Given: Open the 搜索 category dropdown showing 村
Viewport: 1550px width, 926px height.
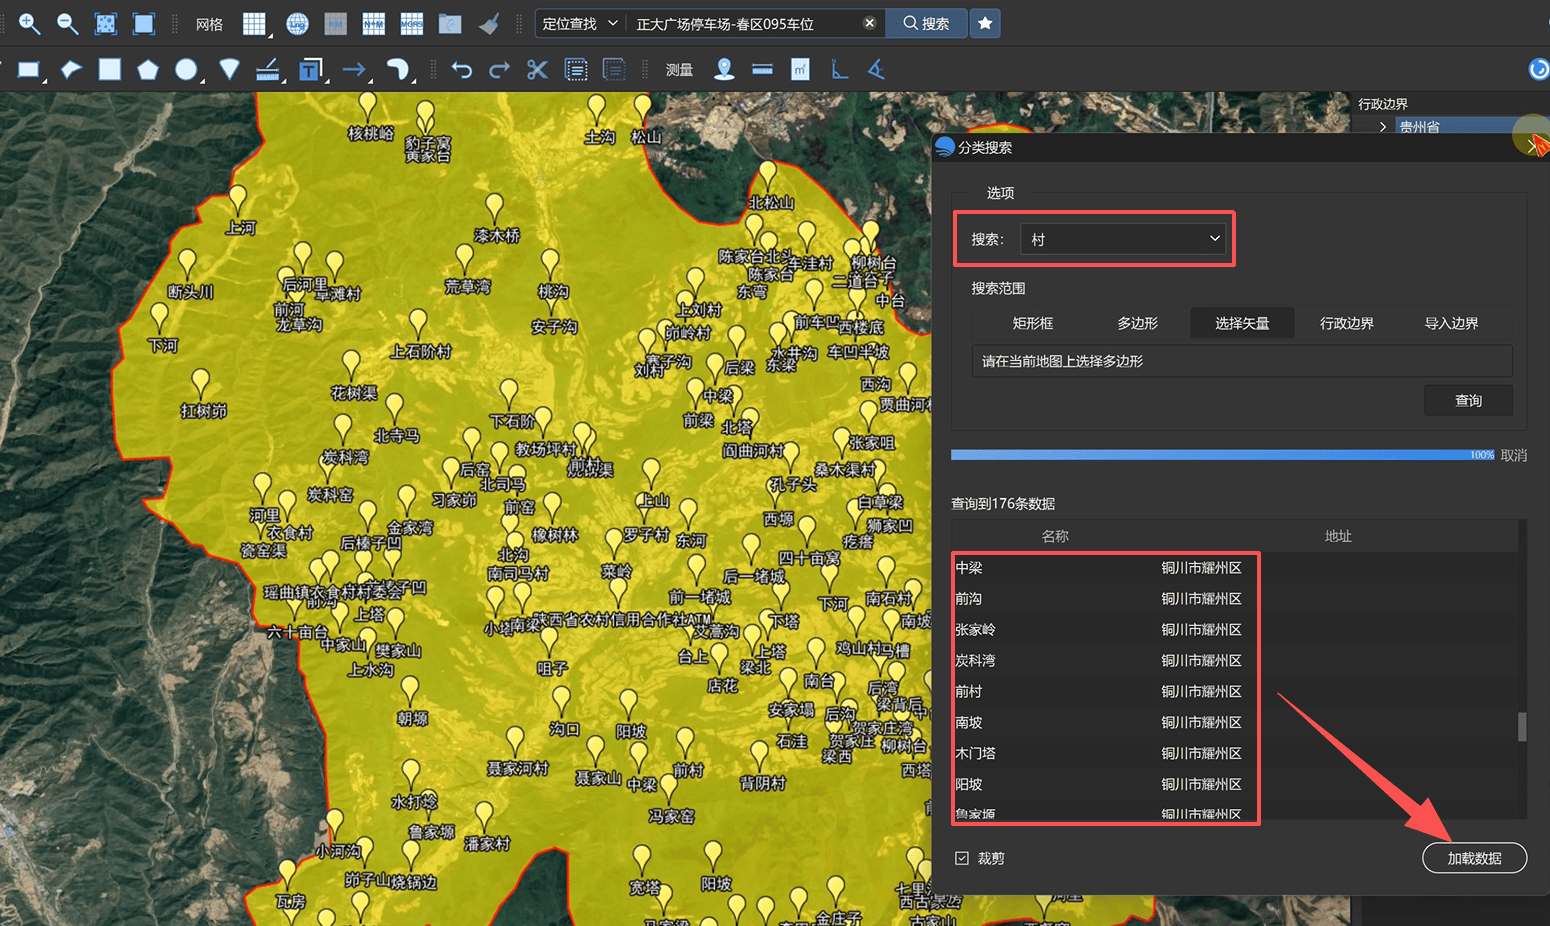Looking at the screenshot, I should click(x=1124, y=239).
